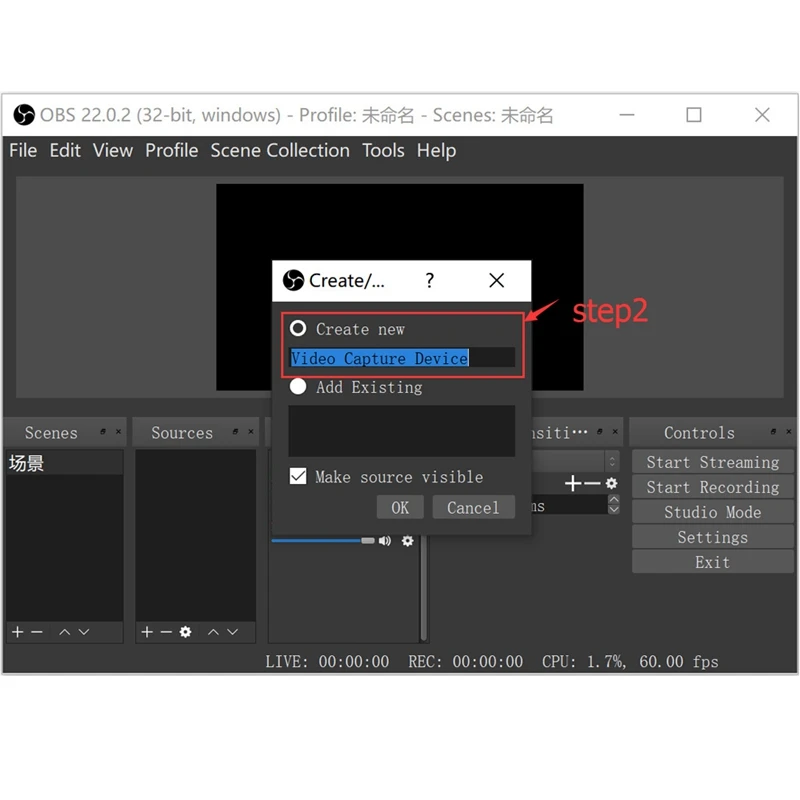Open source properties gear in Sources panel
The image size is (800, 800).
185,632
